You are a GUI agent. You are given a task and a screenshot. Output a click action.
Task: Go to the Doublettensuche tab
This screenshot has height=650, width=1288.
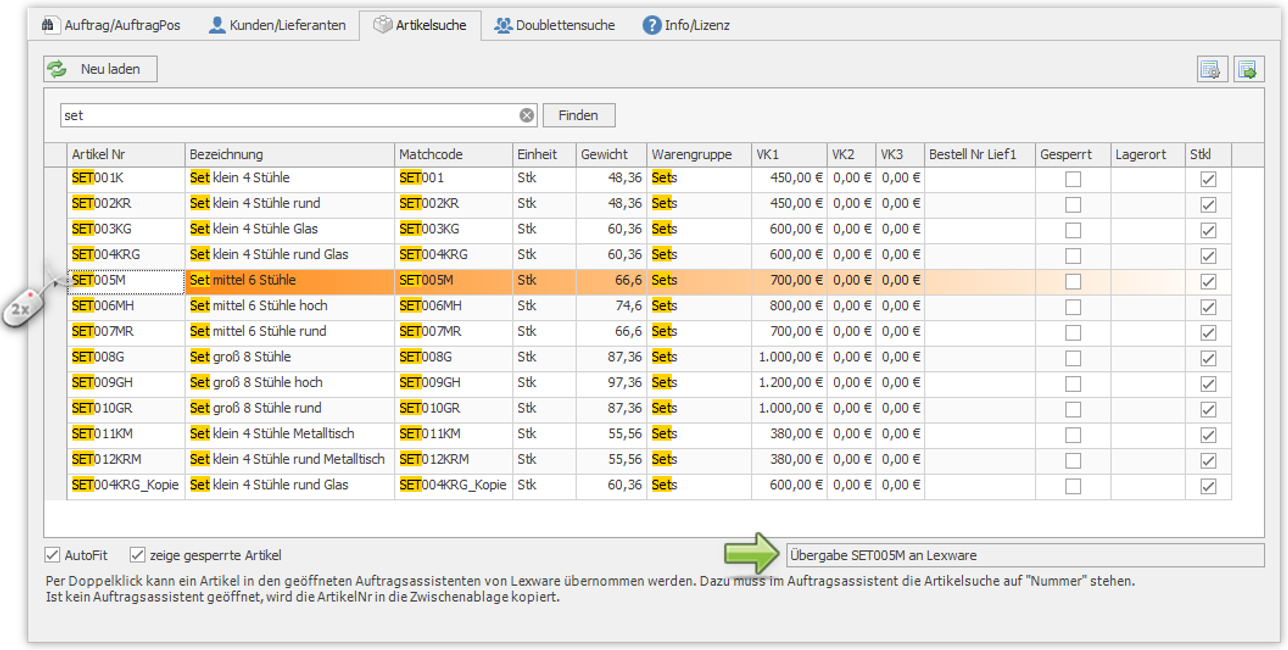click(555, 25)
